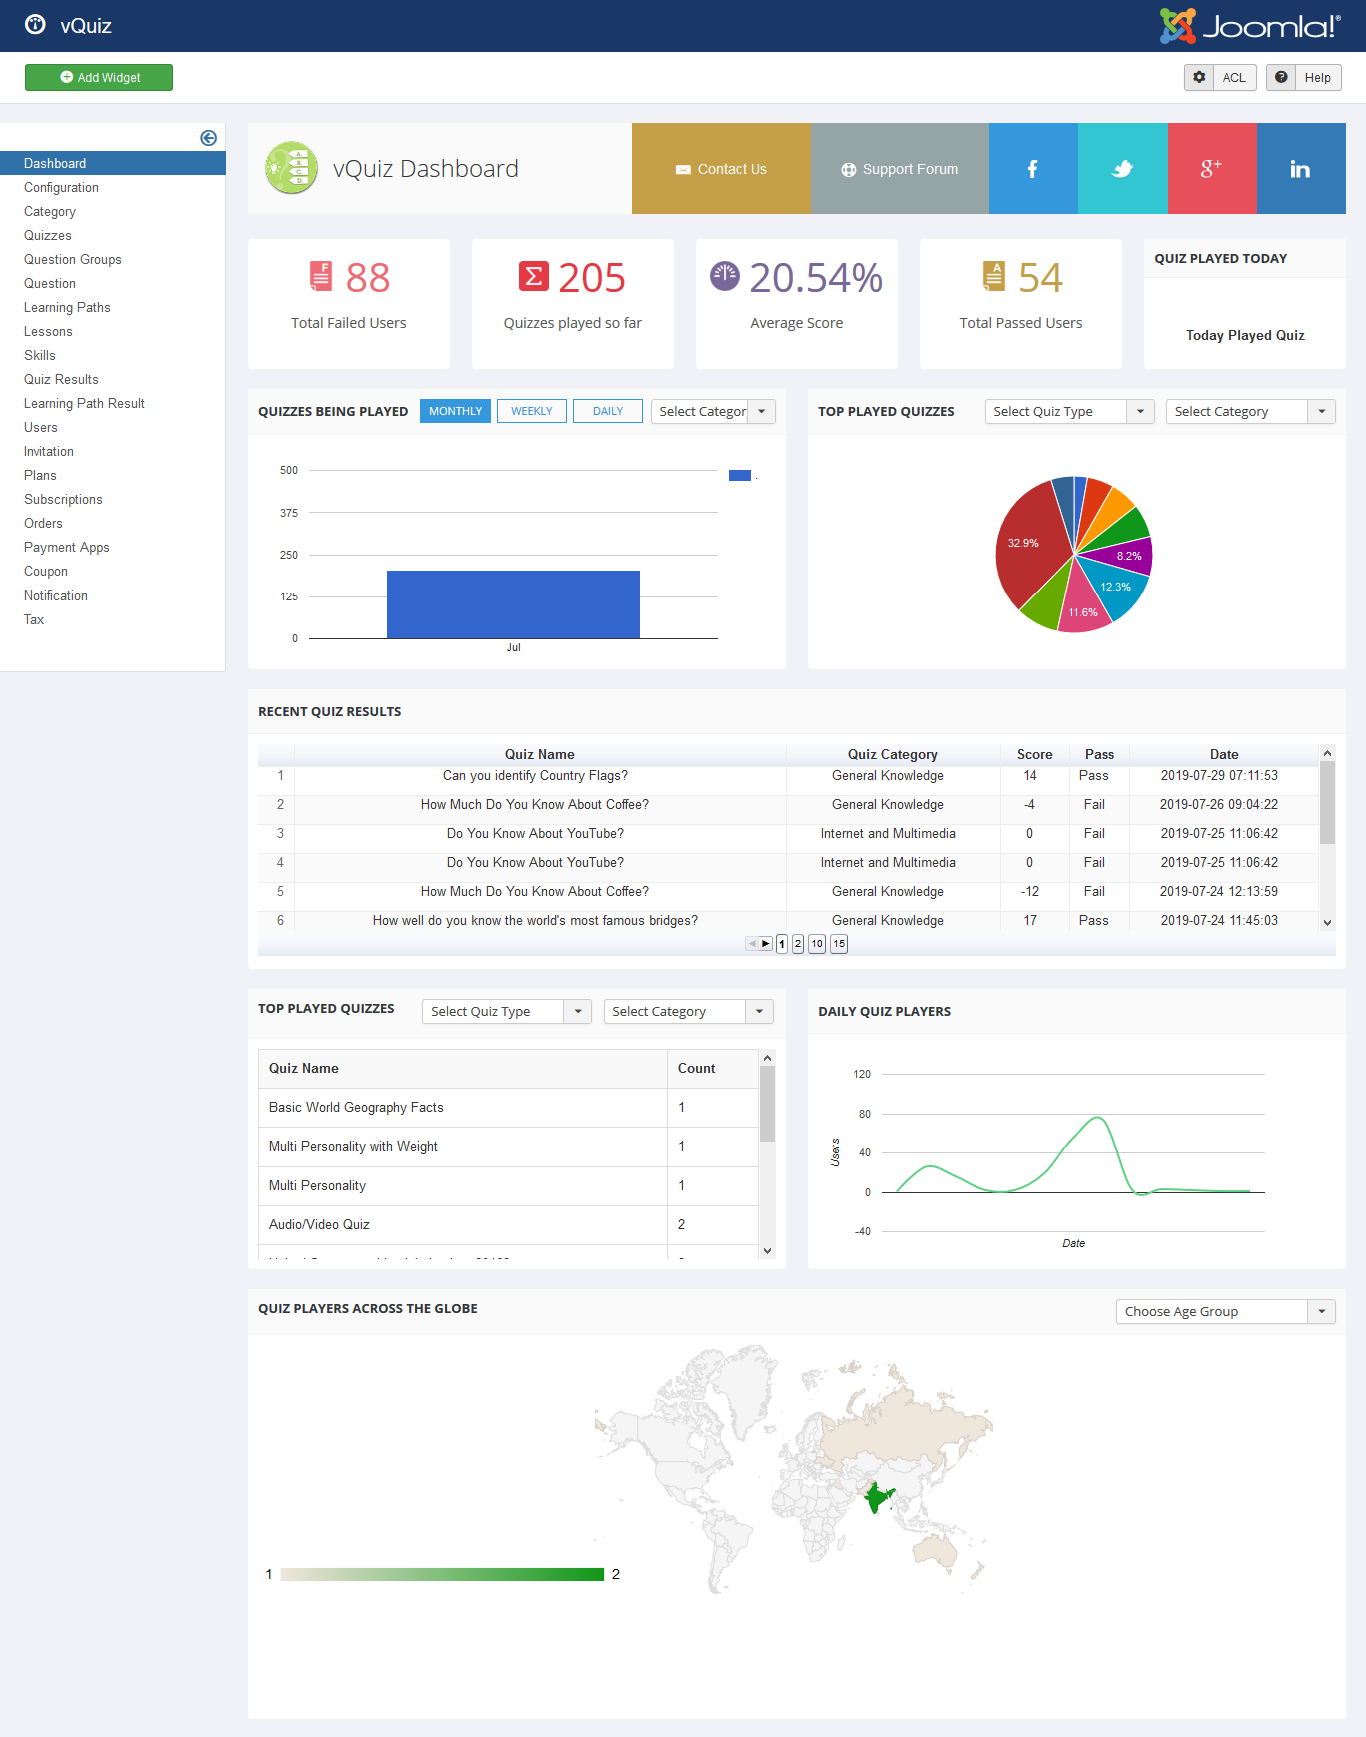Viewport: 1366px width, 1737px height.
Task: Go to page 2 of recent results
Action: 798,943
